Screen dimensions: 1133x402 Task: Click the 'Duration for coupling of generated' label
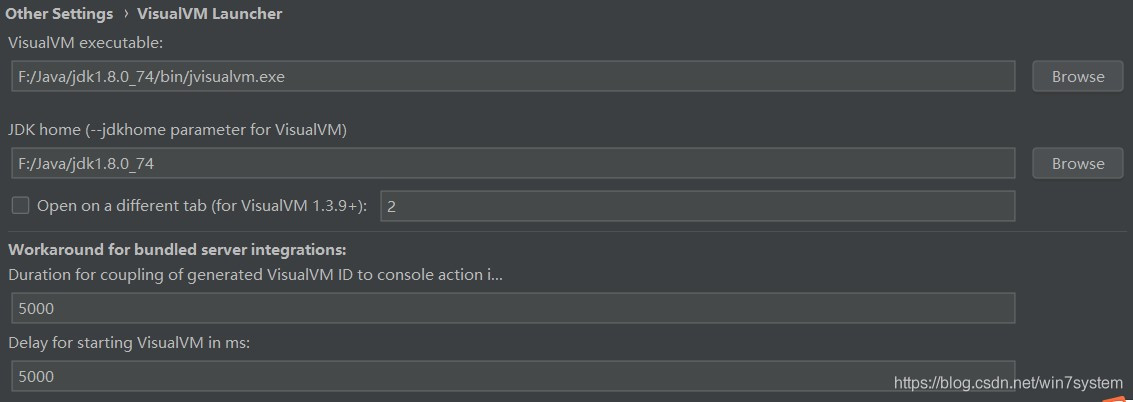[x=255, y=274]
